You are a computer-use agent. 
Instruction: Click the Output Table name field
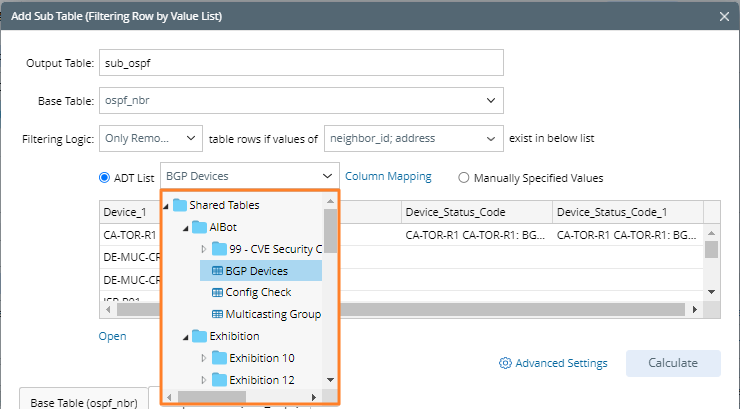[x=300, y=63]
